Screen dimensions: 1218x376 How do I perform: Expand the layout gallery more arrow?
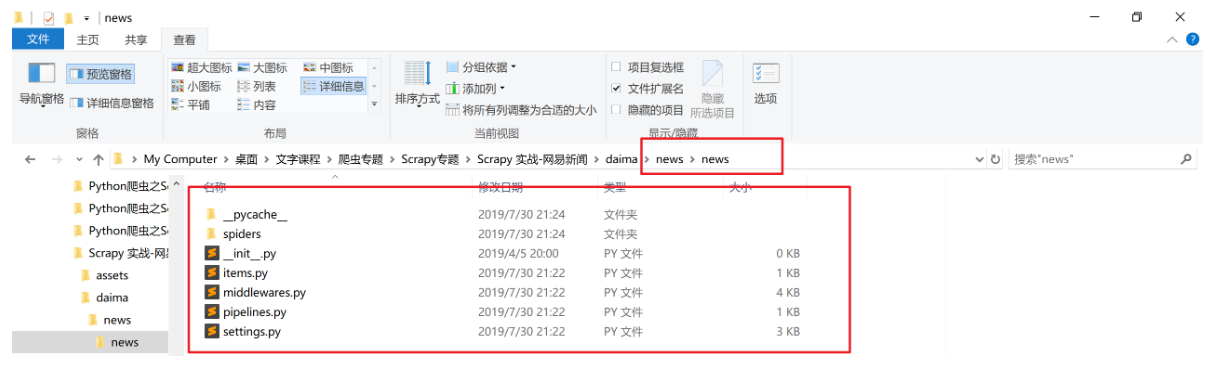click(375, 104)
